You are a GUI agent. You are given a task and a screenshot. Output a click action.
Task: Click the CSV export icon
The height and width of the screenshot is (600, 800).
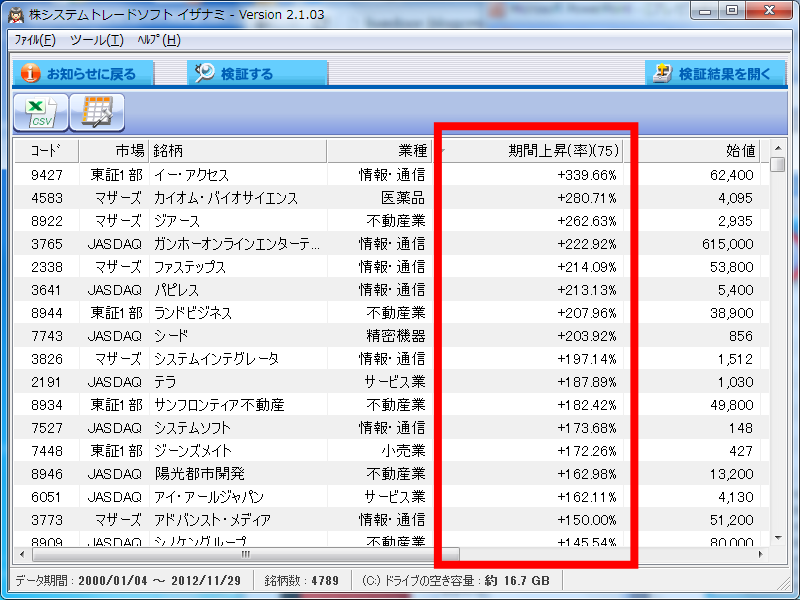41,112
